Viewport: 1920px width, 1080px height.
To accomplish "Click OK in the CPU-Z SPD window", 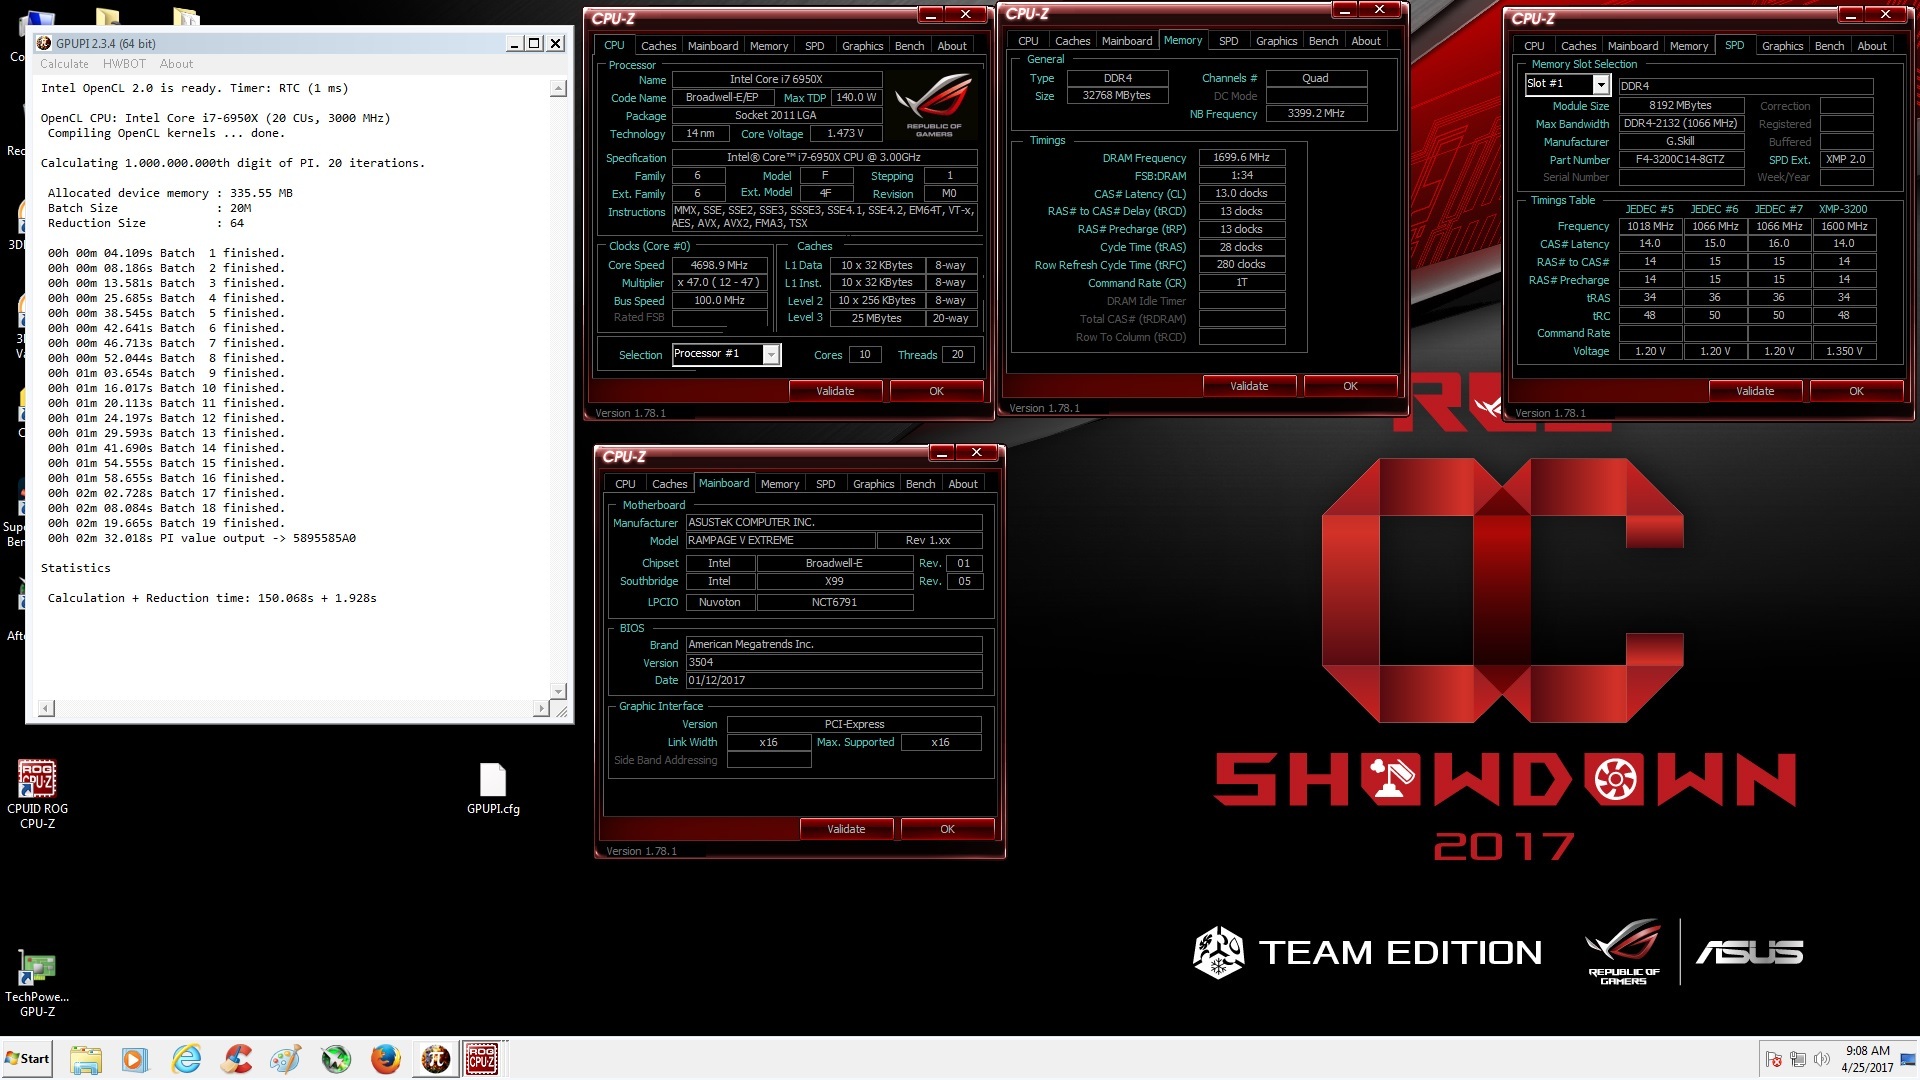I will 1856,391.
